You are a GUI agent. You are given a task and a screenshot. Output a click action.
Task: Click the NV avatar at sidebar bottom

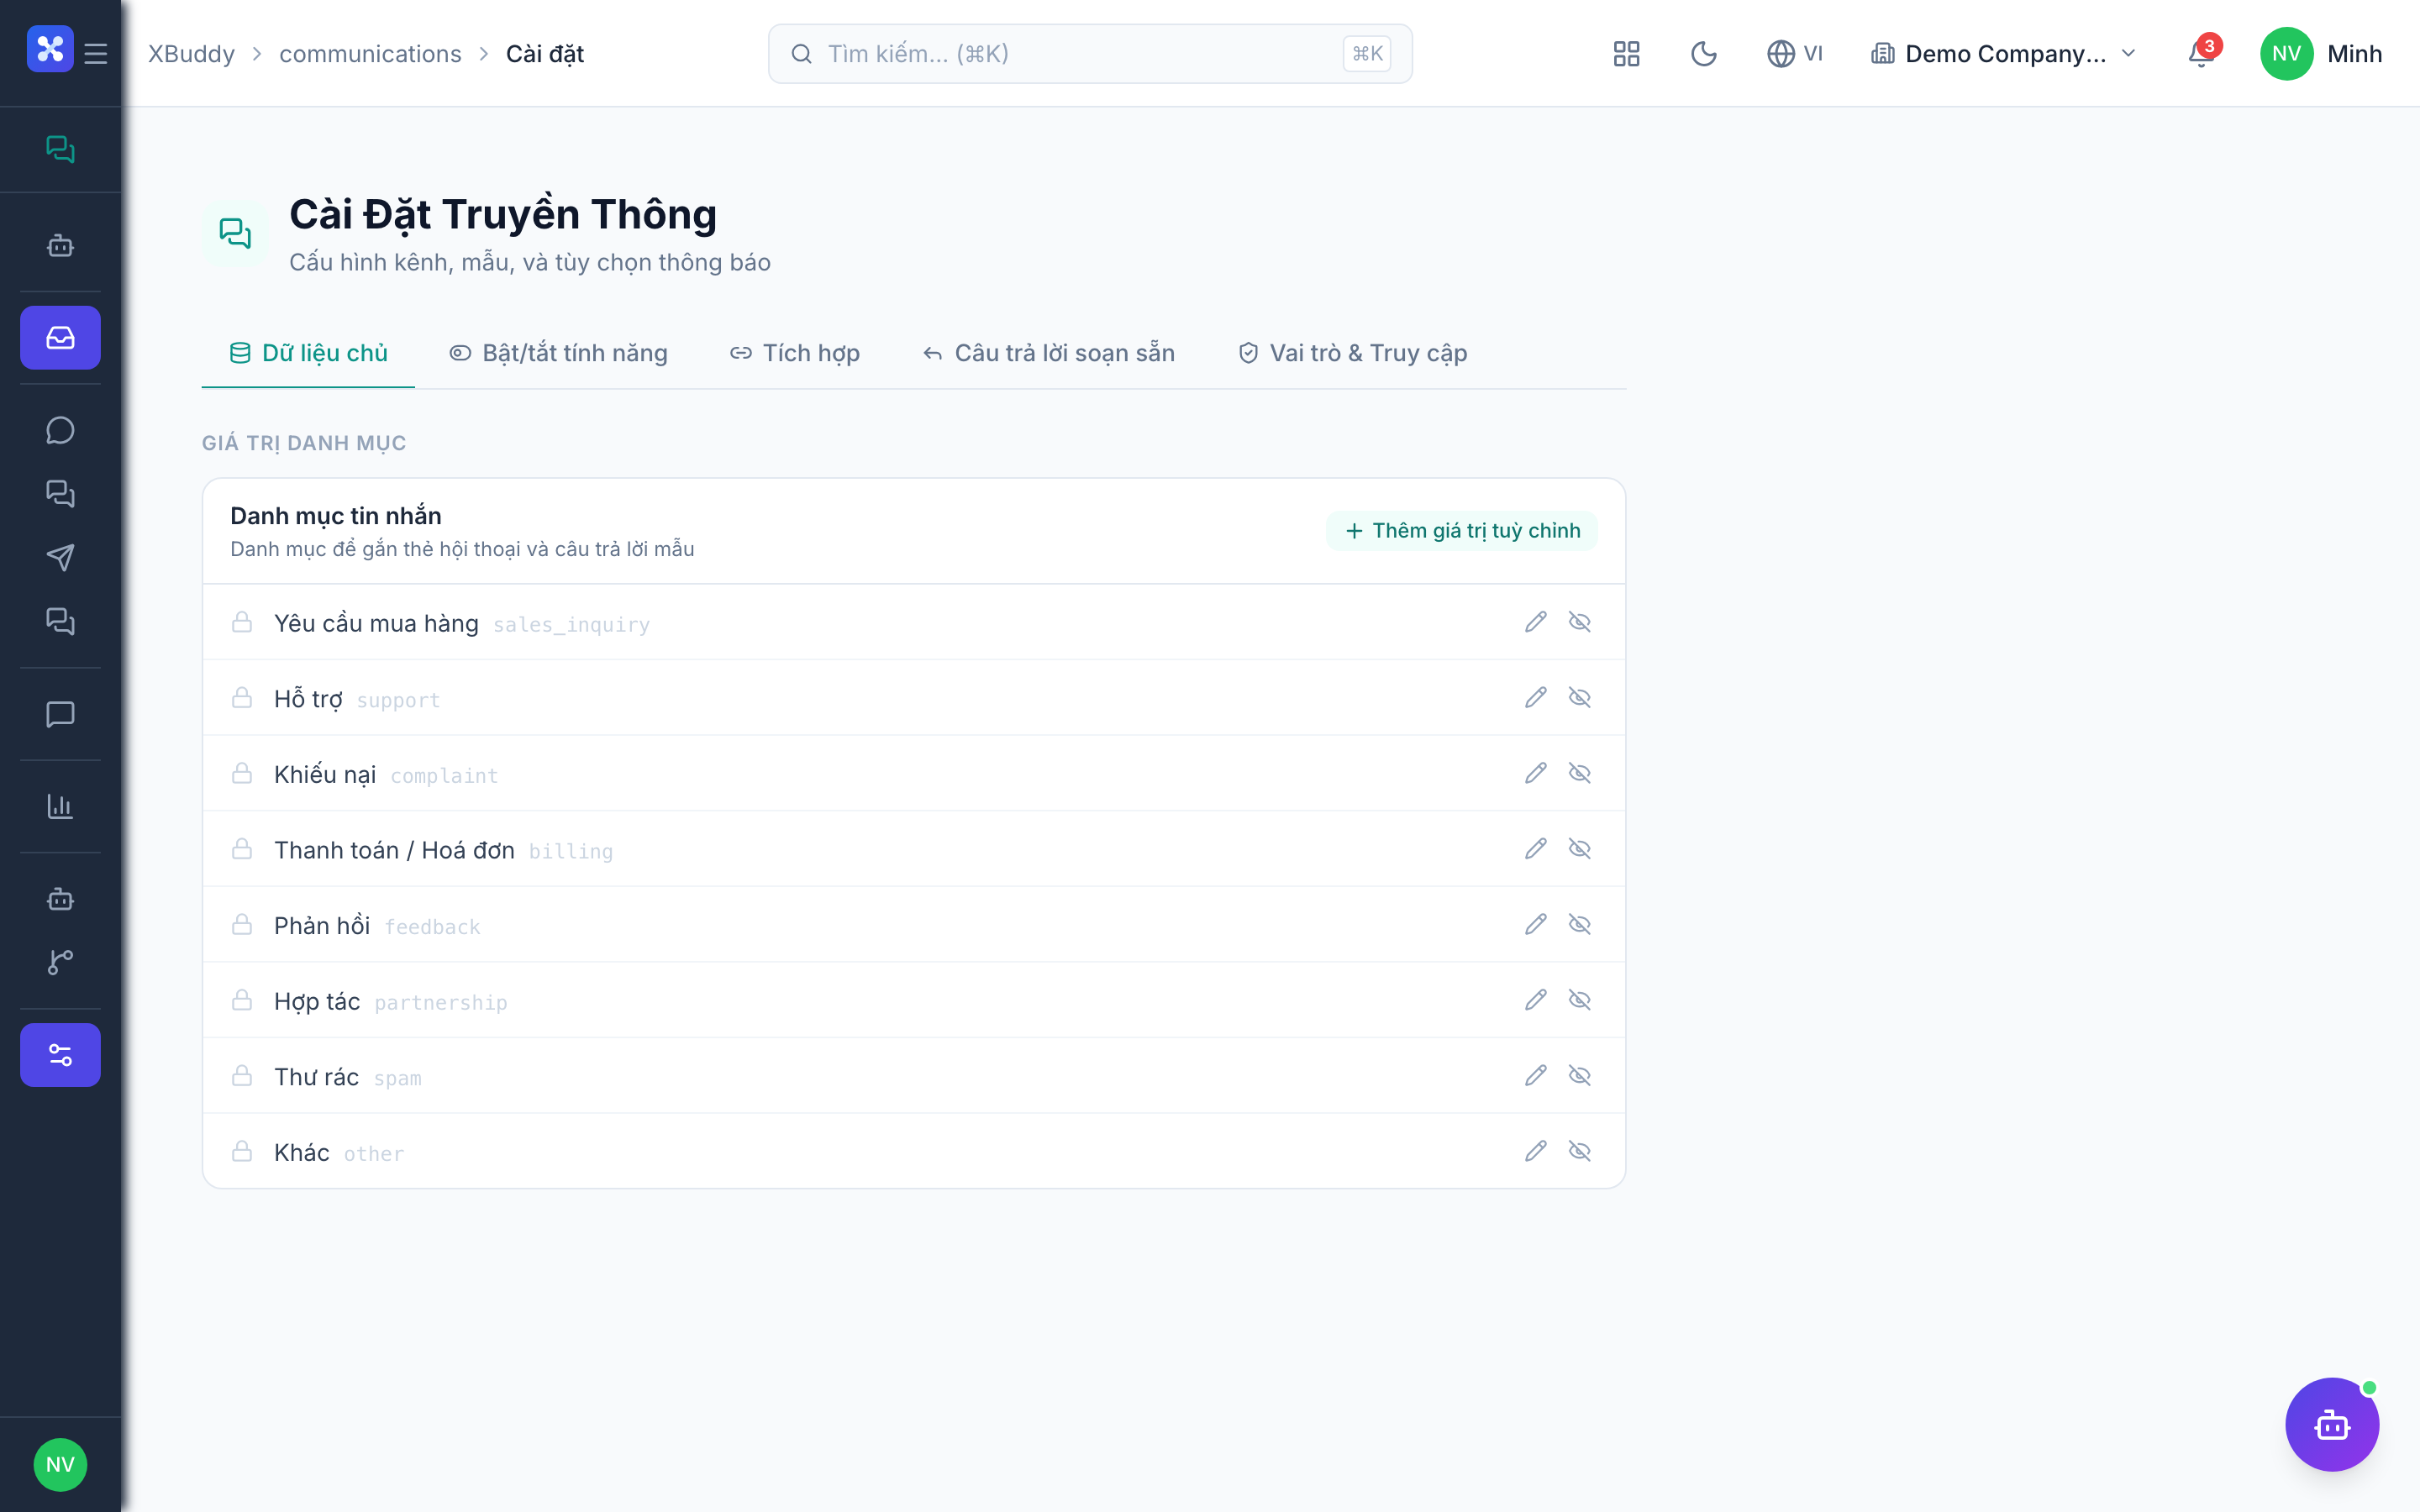[60, 1464]
